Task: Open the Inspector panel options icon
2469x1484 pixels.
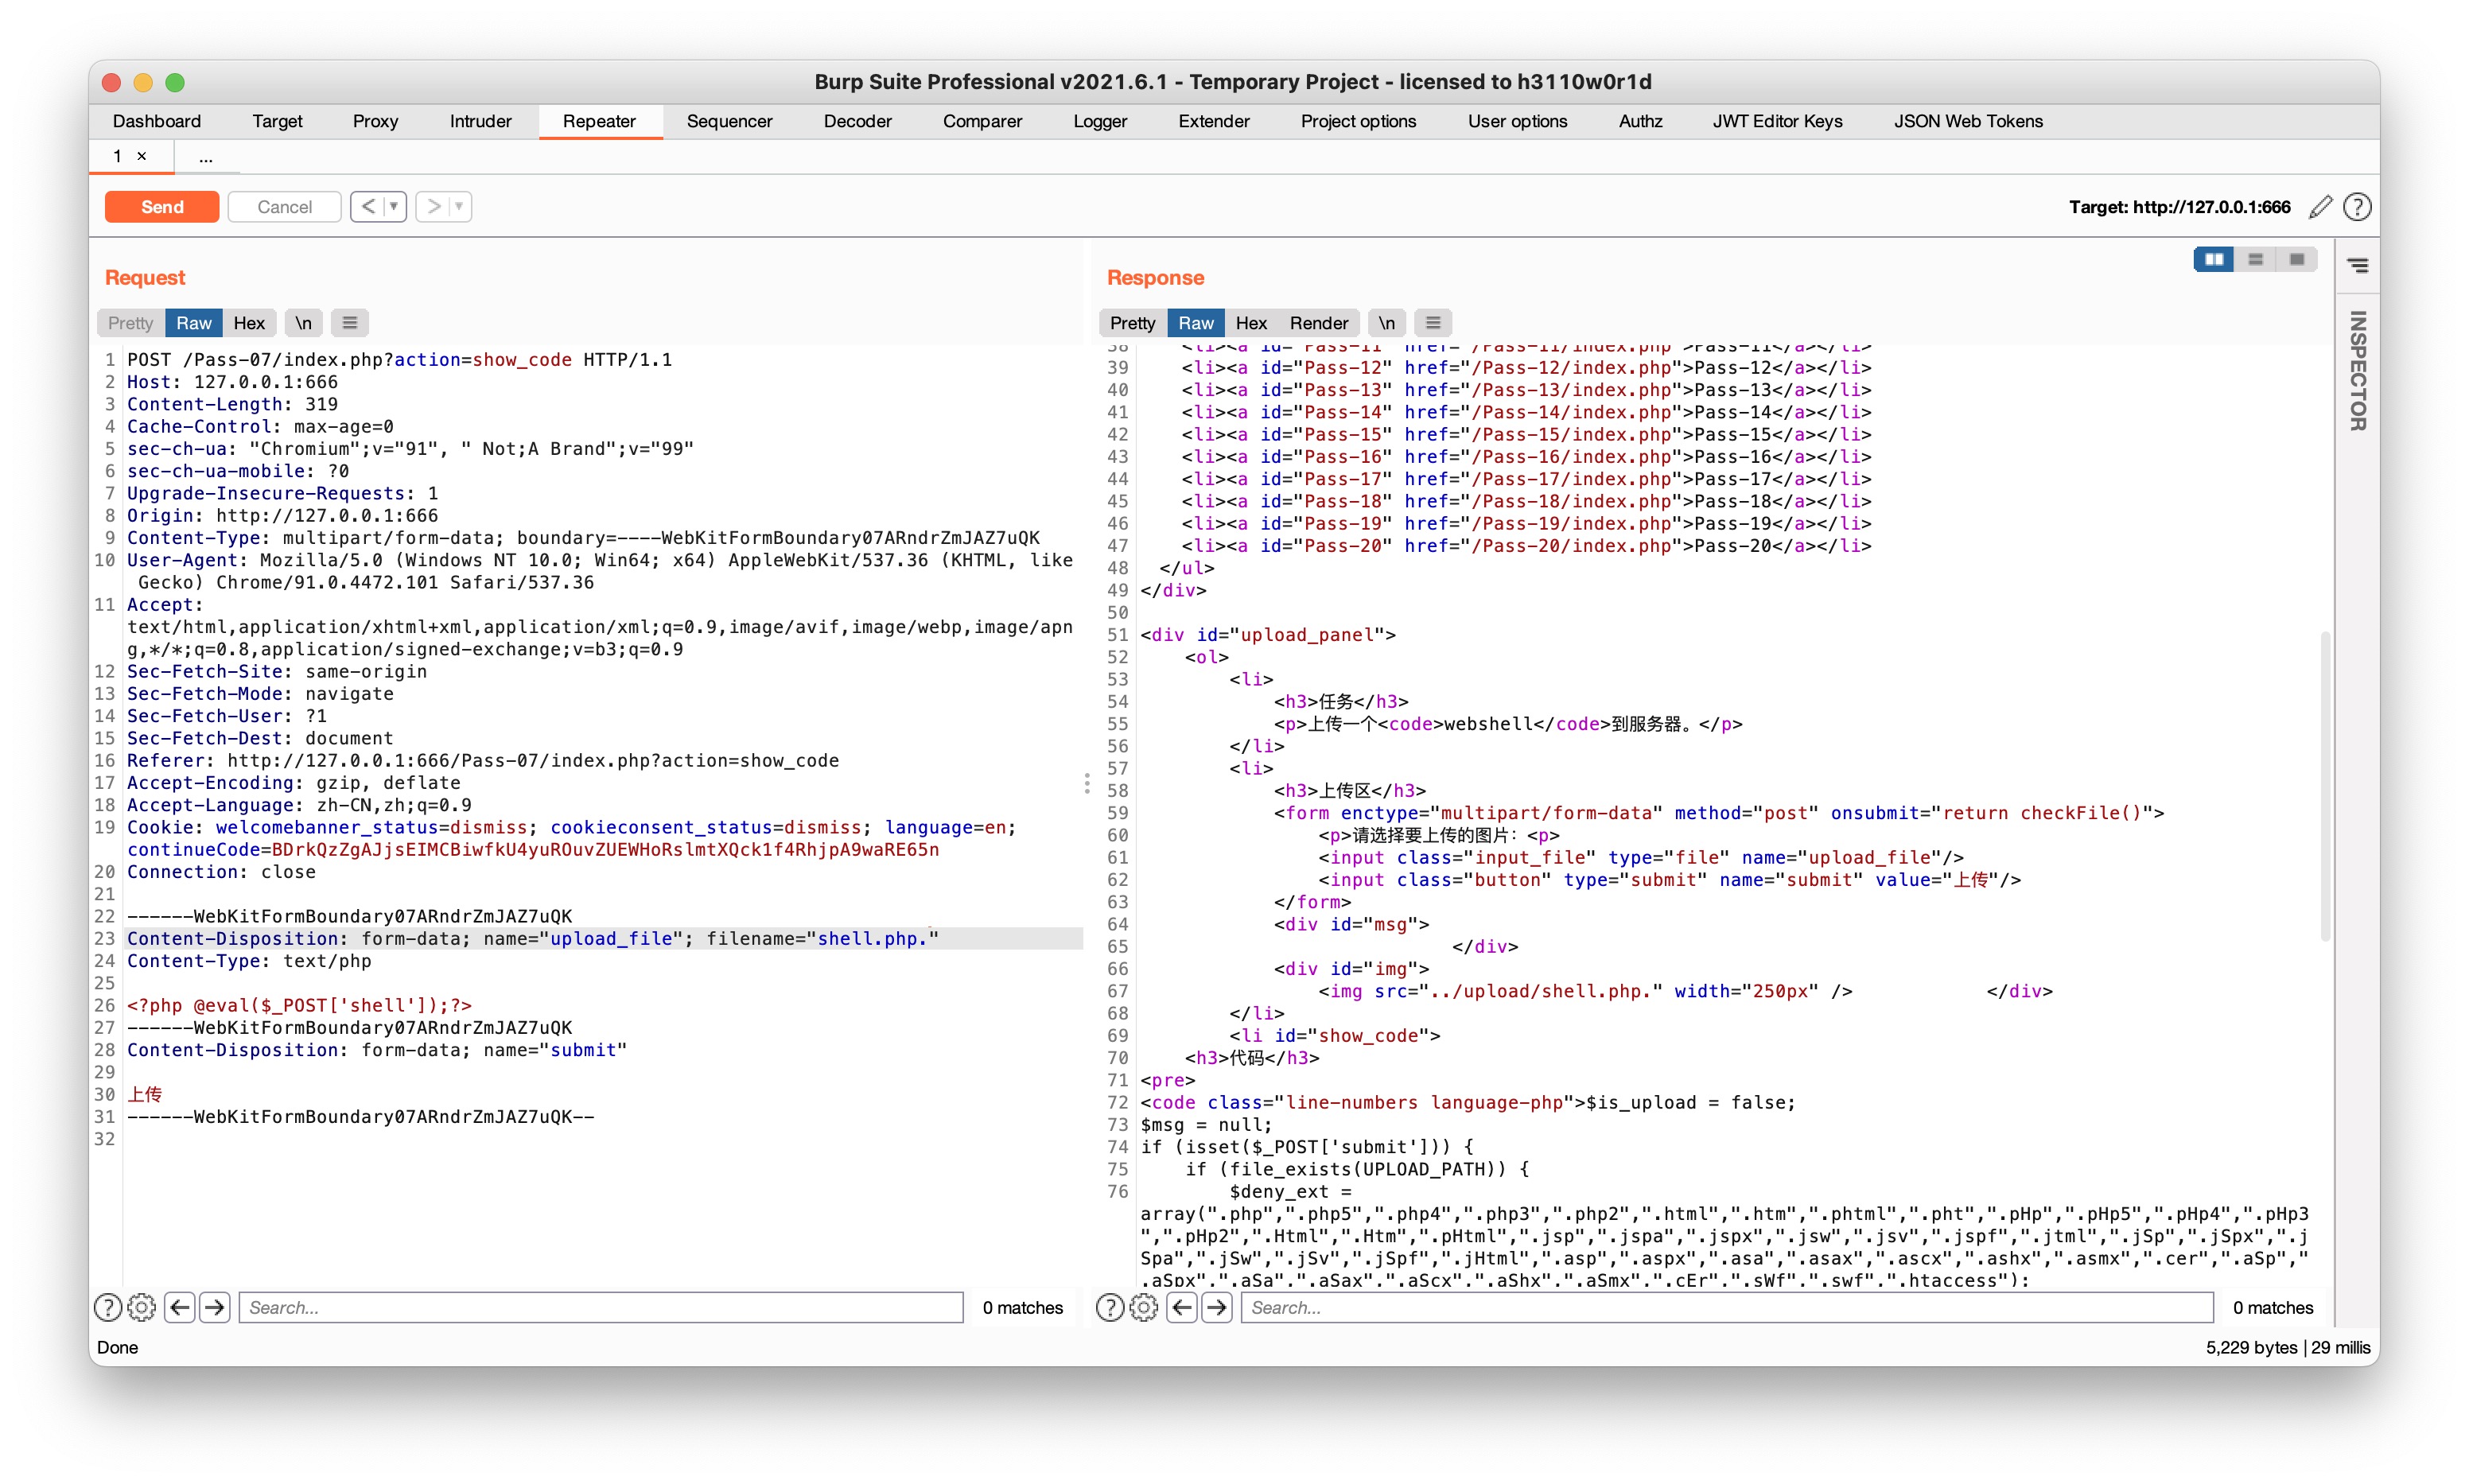Action: pos(2357,265)
